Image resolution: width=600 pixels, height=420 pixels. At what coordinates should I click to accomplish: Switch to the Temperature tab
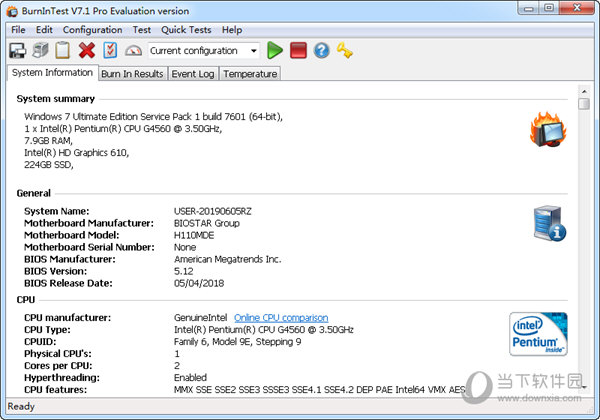pos(250,74)
